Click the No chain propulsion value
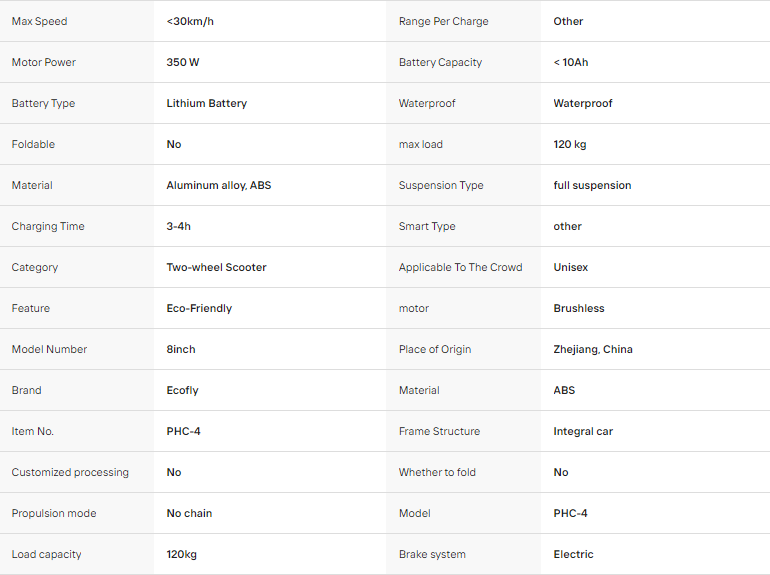 coord(189,513)
